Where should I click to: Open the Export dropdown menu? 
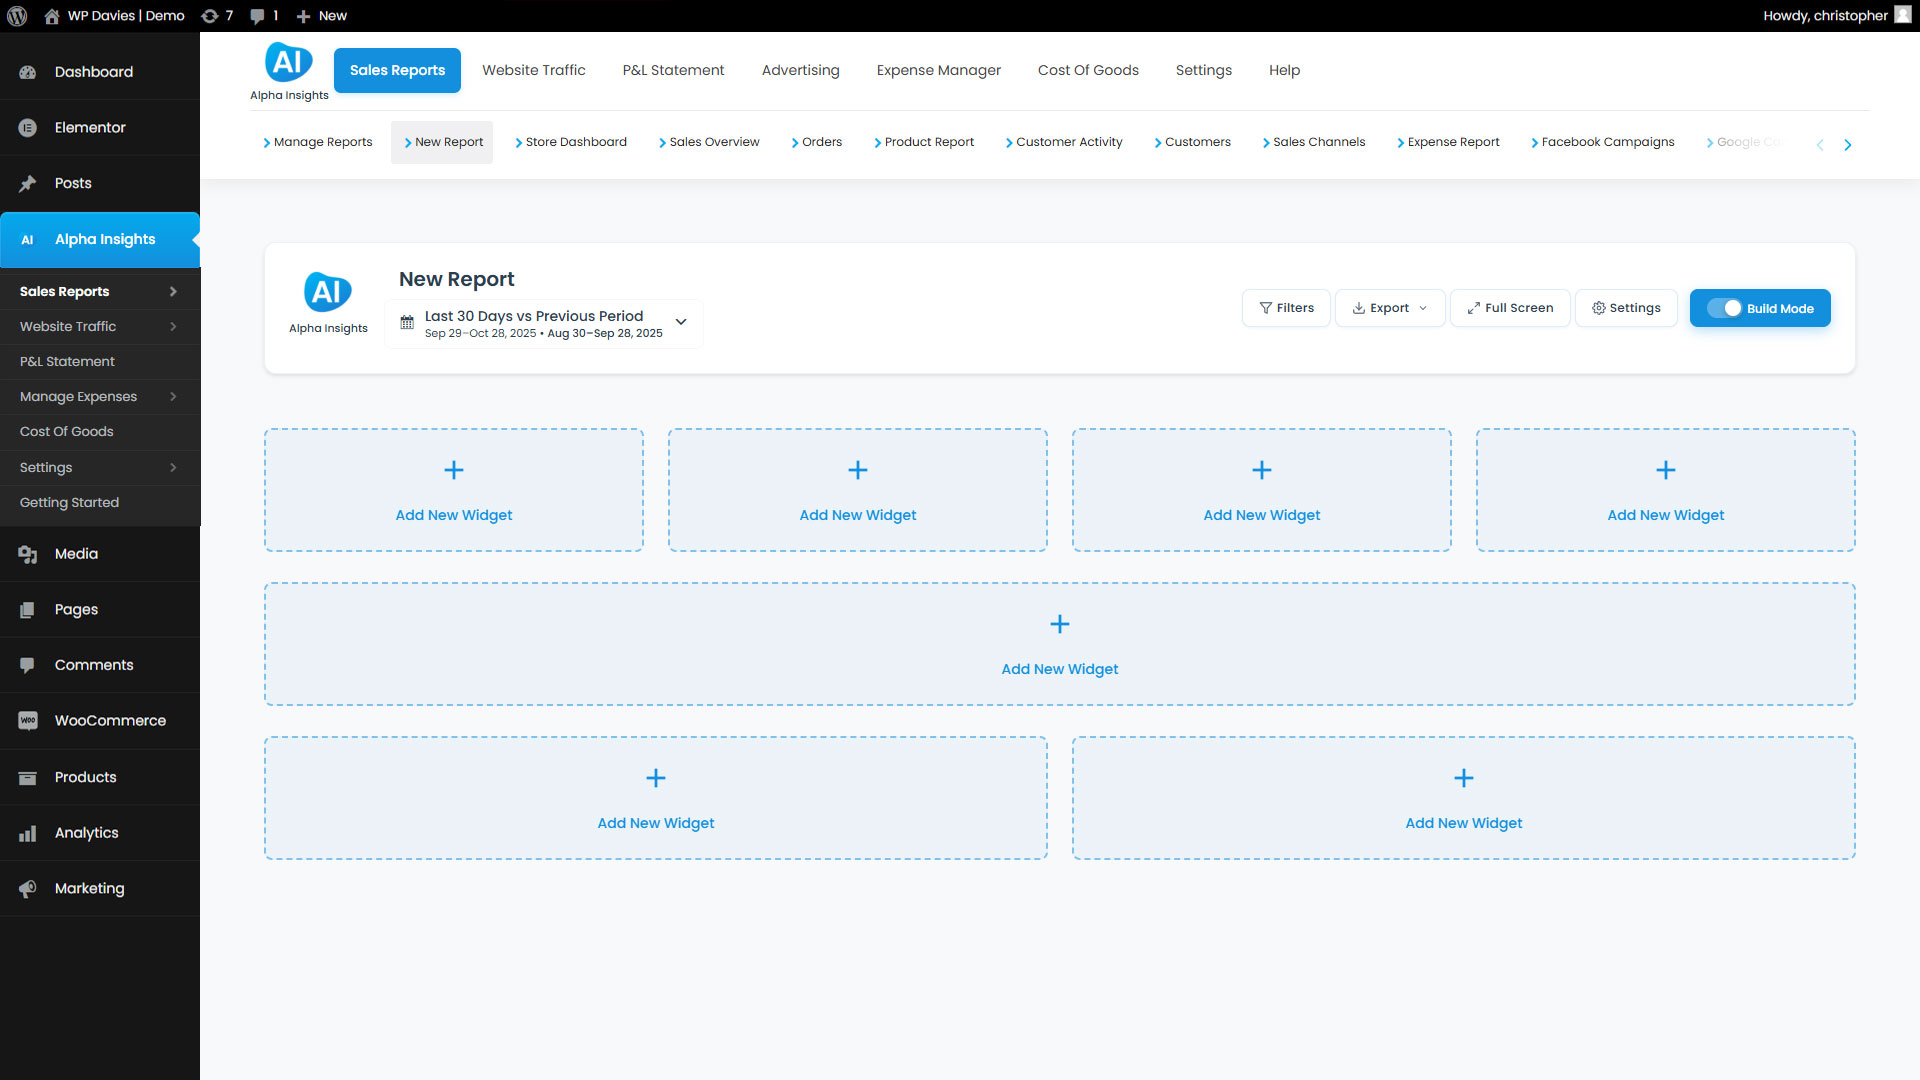[x=1390, y=308]
